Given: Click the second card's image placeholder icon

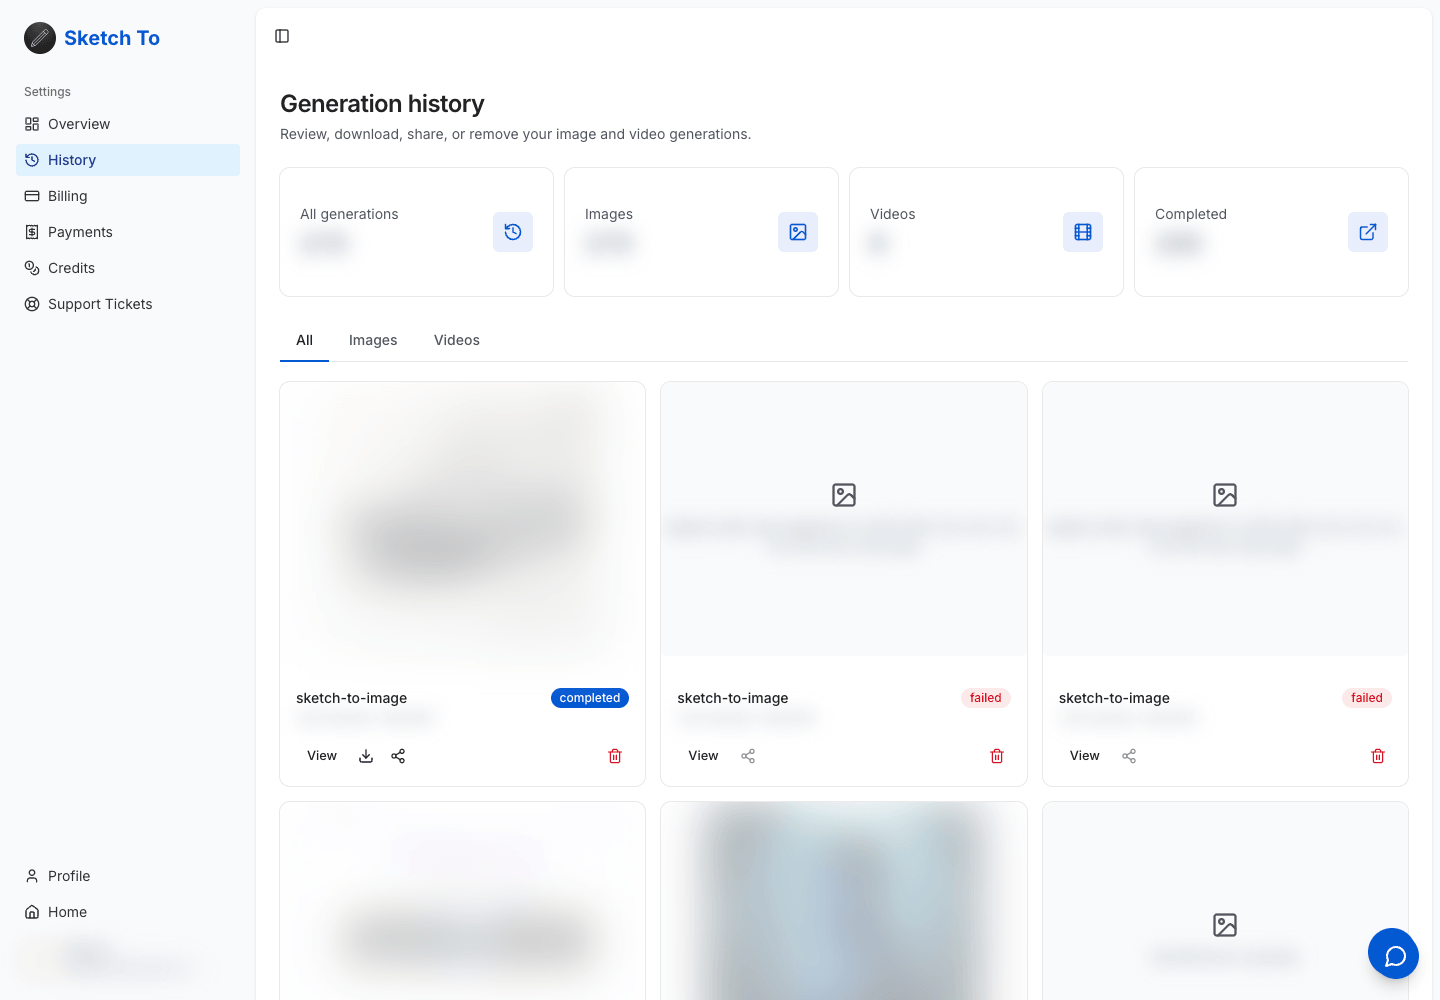Looking at the screenshot, I should (844, 495).
